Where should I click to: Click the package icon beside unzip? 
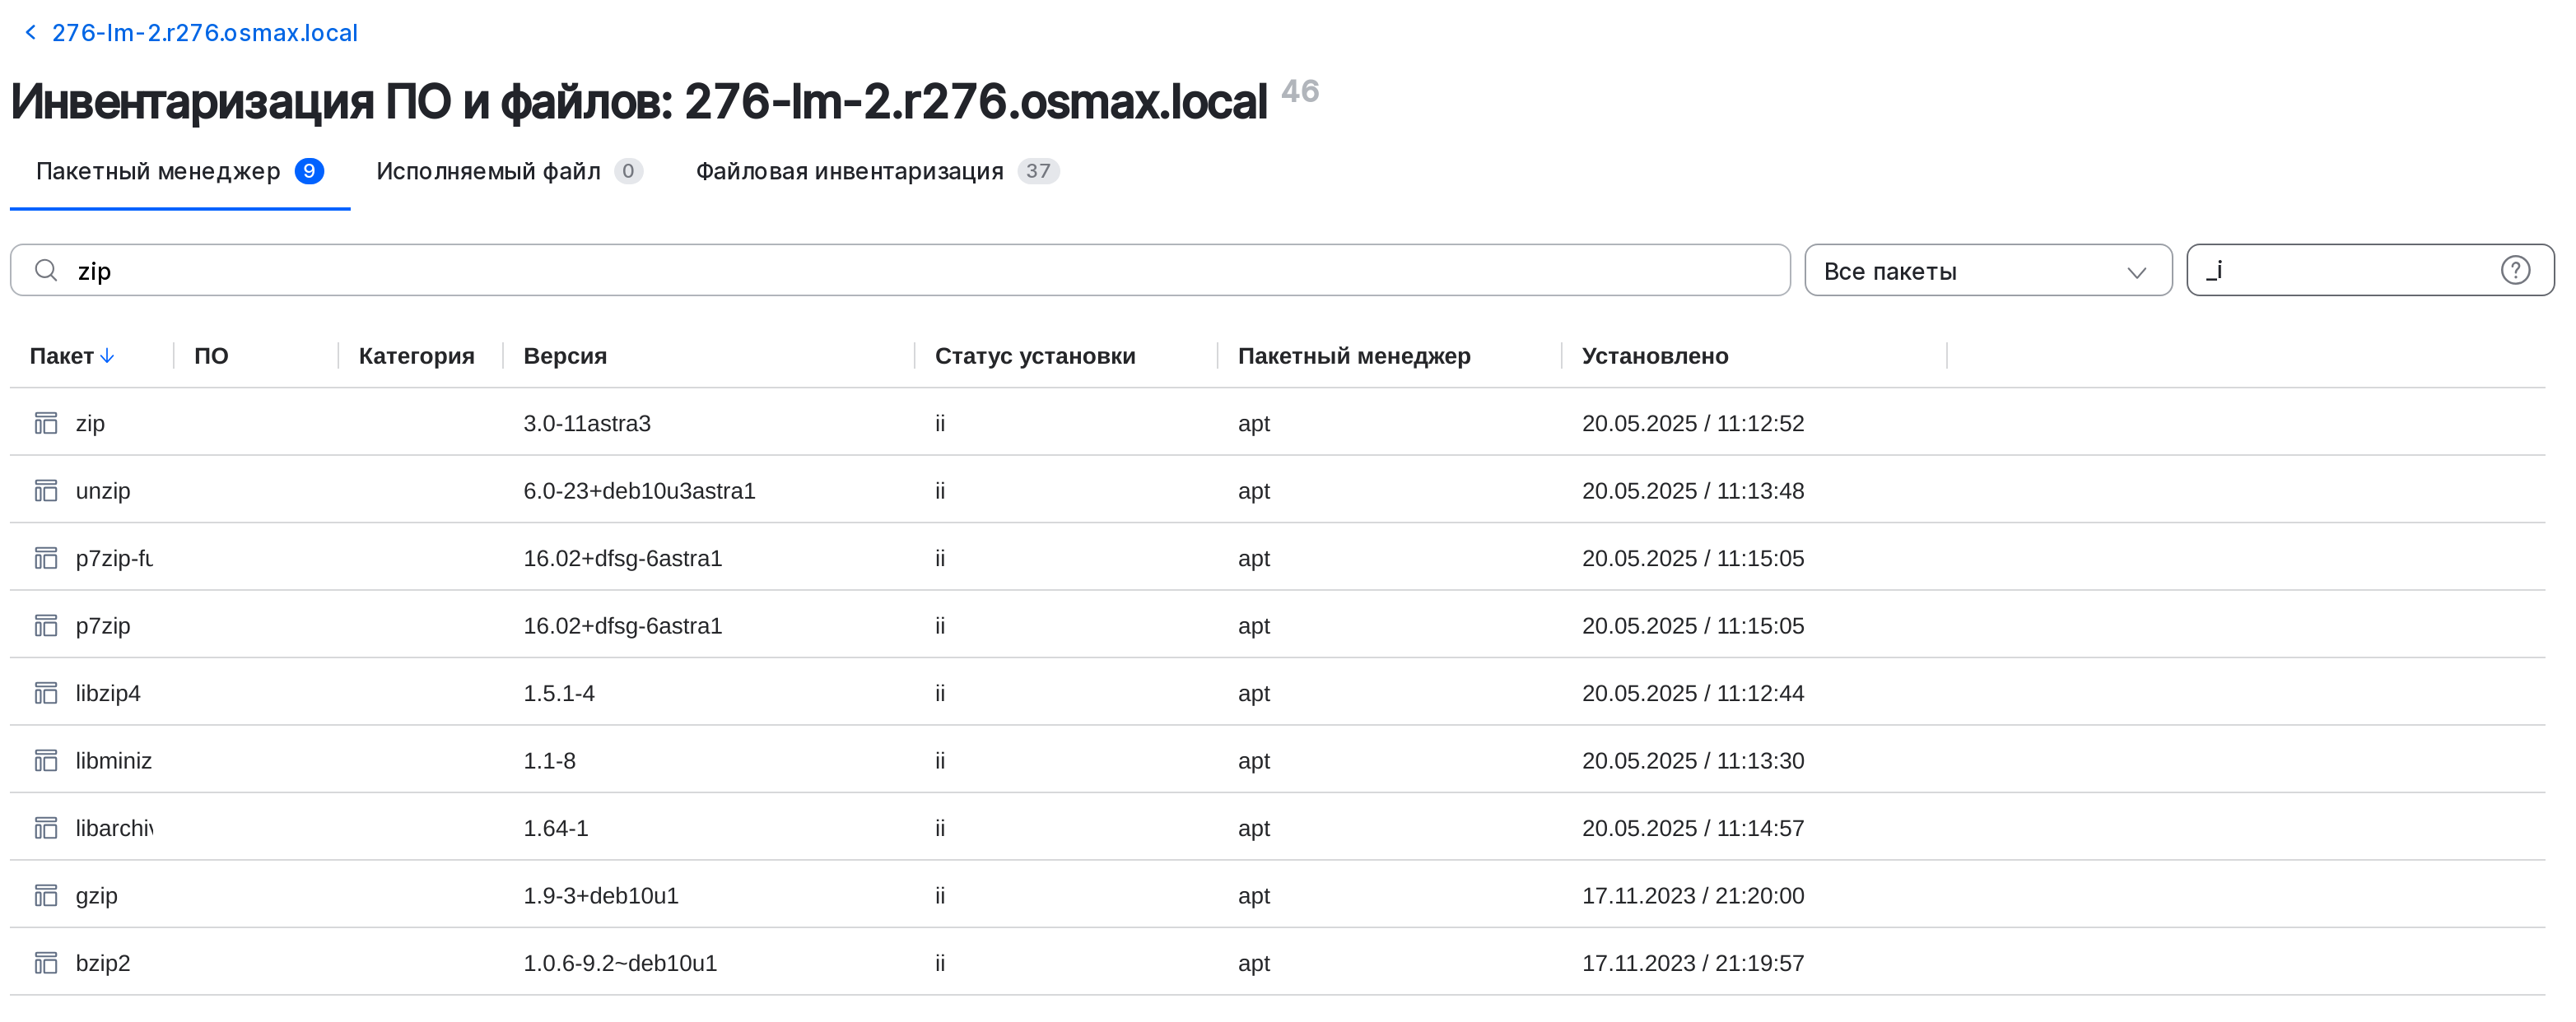(46, 491)
